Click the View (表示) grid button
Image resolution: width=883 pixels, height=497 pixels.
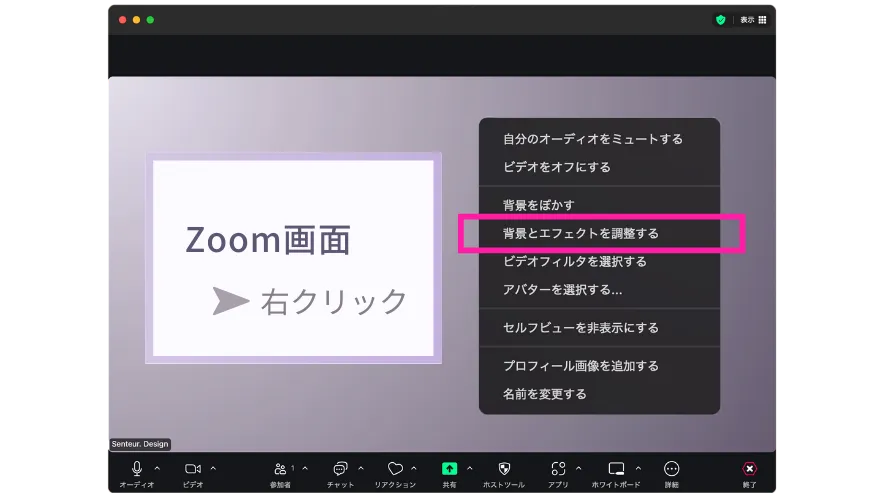click(x=753, y=20)
